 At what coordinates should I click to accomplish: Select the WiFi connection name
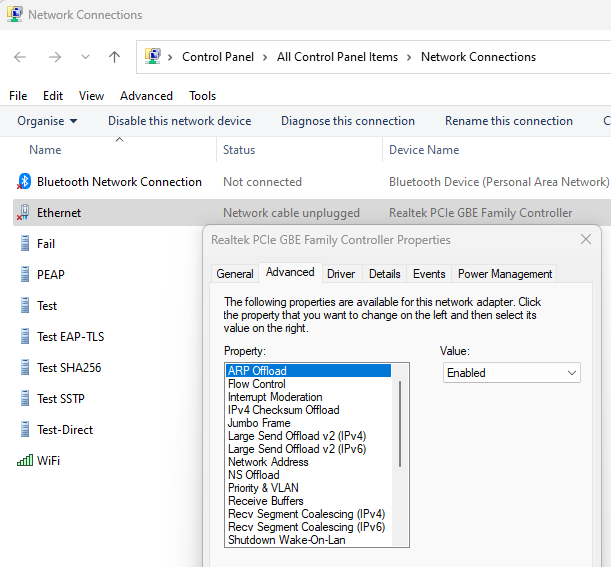[48, 461]
